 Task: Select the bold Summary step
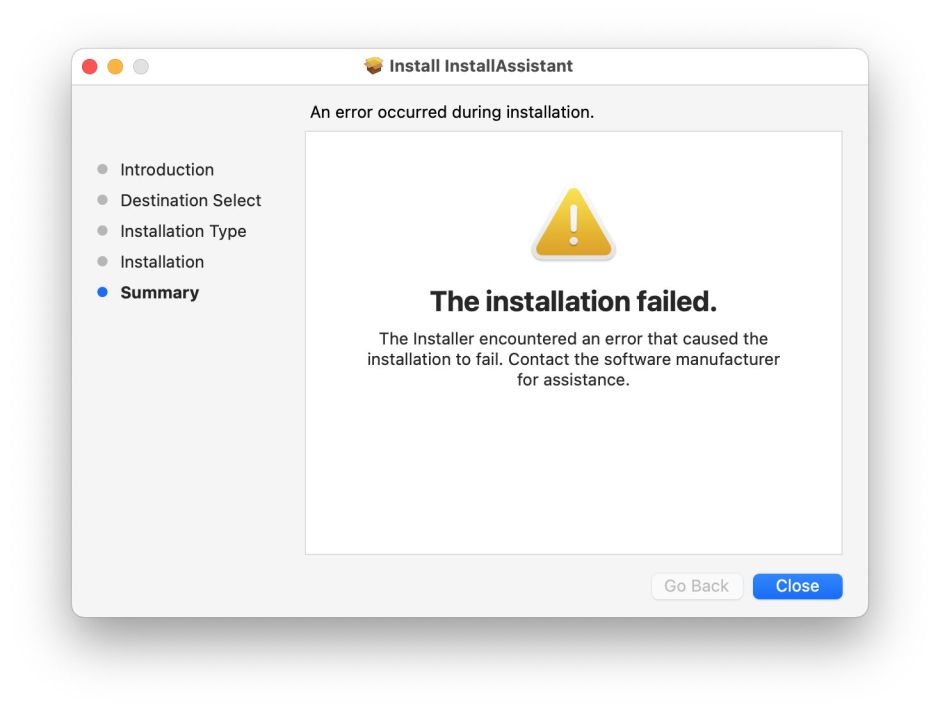click(x=159, y=293)
